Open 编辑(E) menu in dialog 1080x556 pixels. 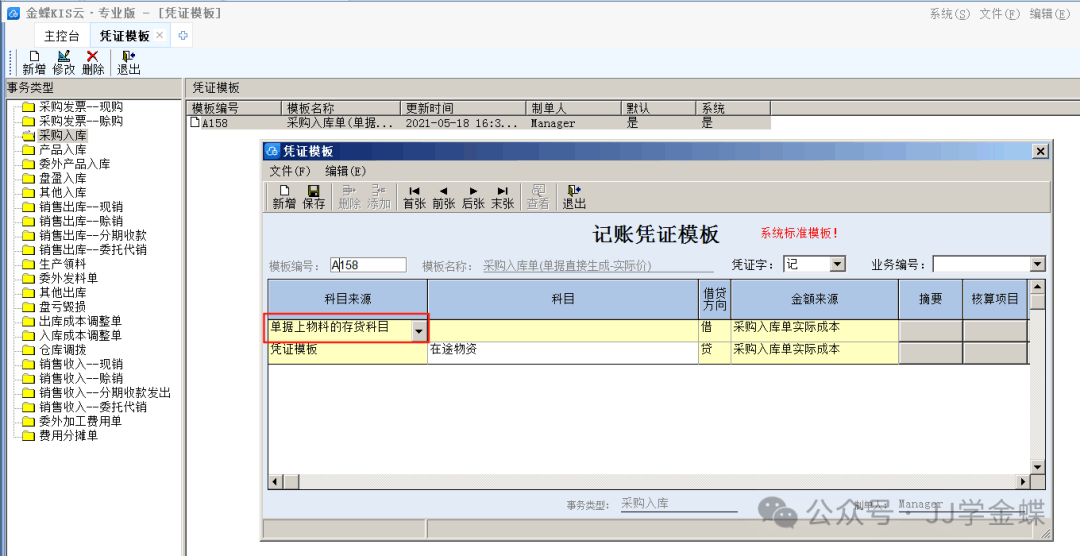[x=346, y=171]
